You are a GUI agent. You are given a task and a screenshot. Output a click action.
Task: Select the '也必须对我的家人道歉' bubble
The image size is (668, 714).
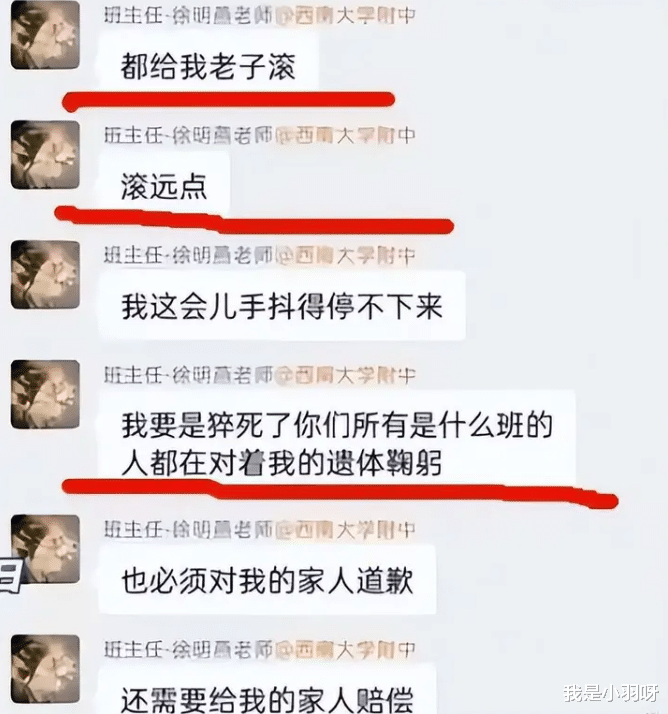267,580
